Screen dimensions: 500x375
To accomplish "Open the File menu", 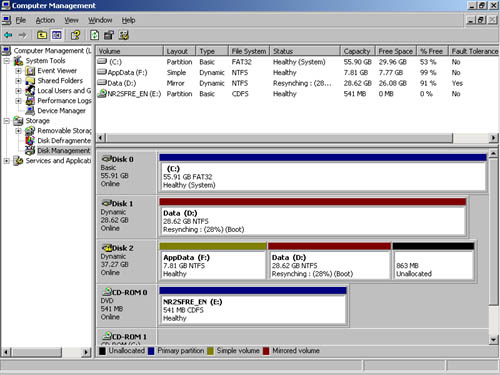I will pyautogui.click(x=21, y=20).
